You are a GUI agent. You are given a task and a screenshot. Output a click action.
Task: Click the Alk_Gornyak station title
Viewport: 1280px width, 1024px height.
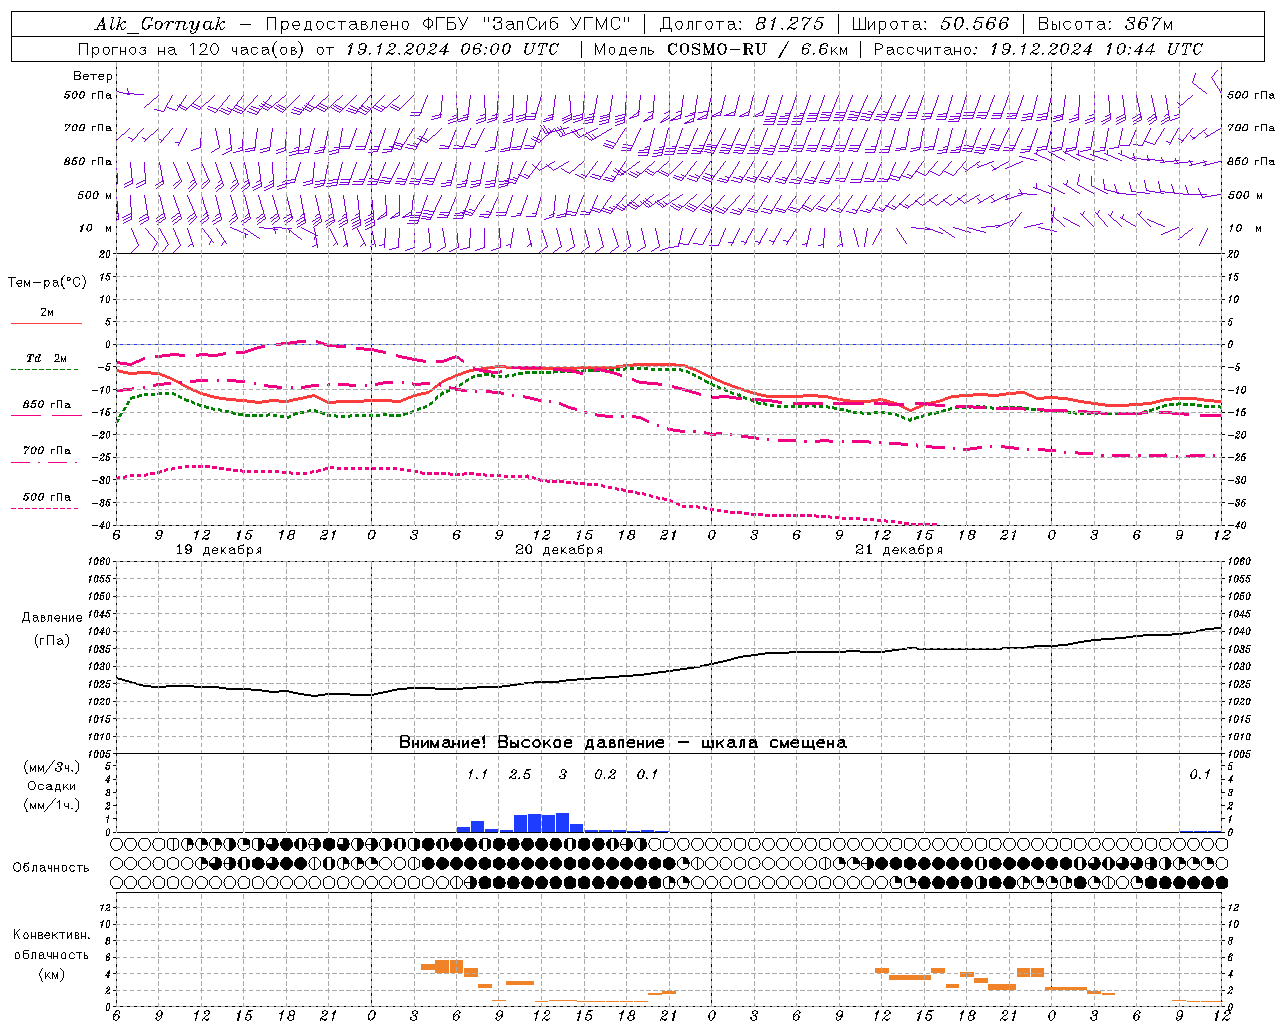click(160, 24)
